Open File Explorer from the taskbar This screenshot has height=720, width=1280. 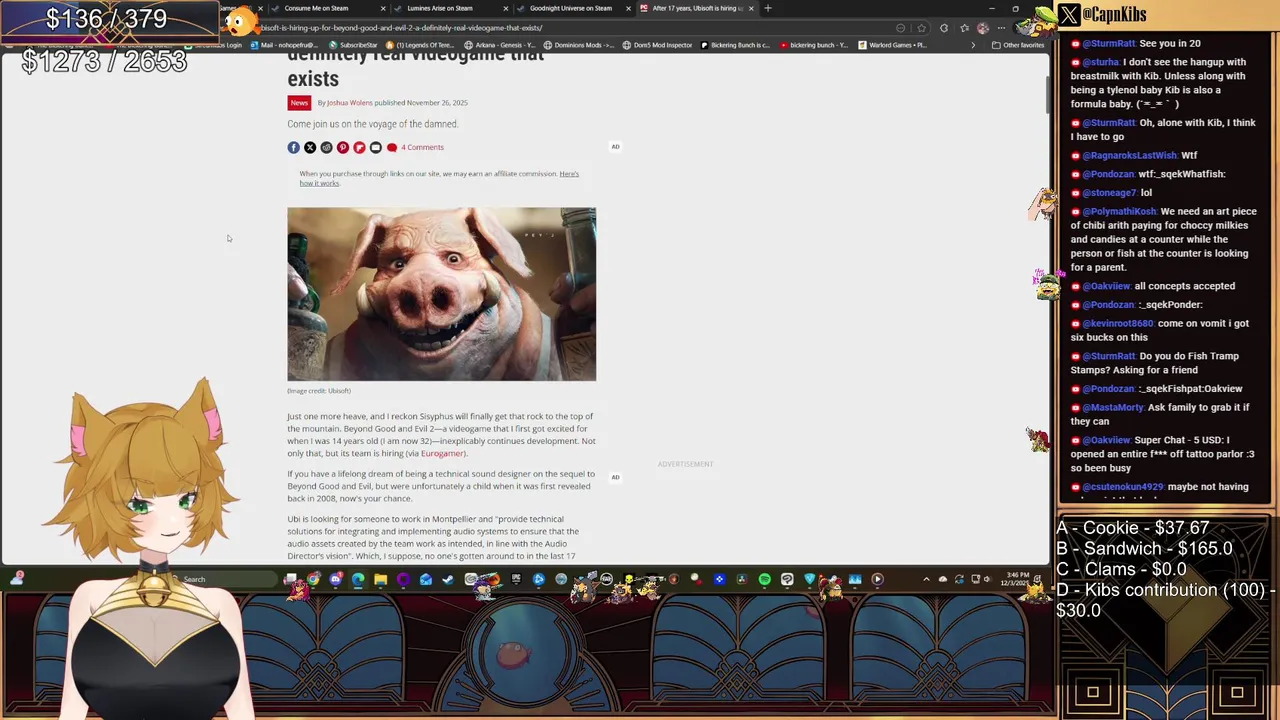point(380,579)
